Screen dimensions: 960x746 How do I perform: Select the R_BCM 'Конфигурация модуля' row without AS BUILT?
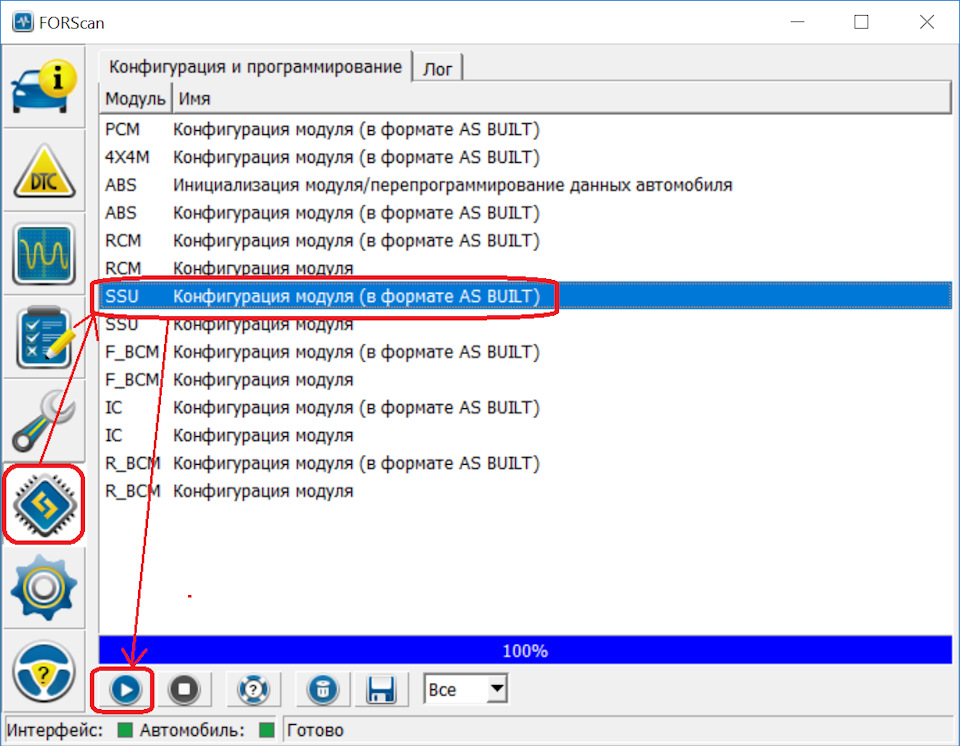tap(525, 491)
